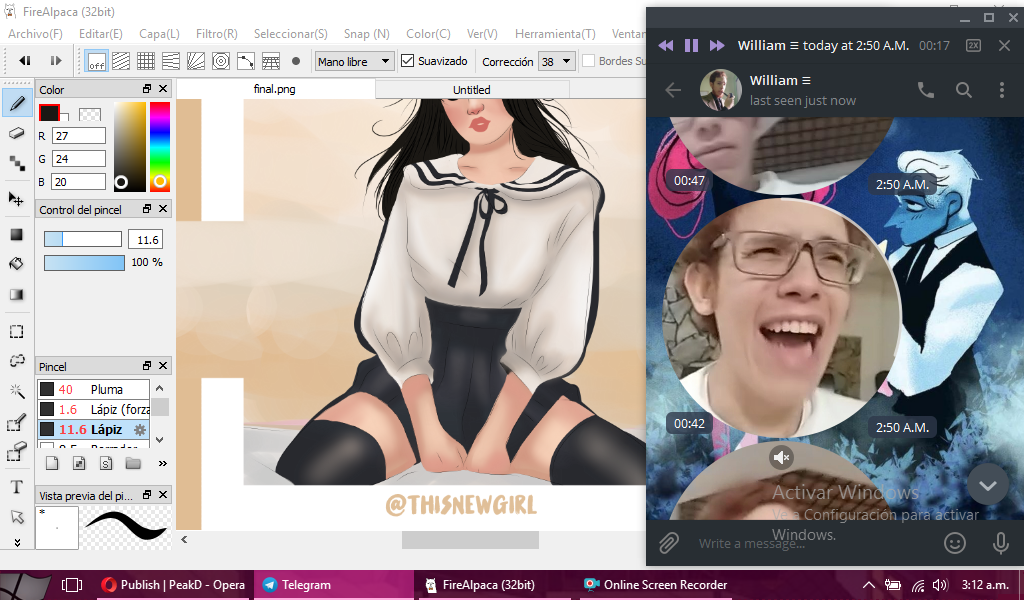Click brush list down arrow
Screen dimensions: 1024x600
pos(160,439)
